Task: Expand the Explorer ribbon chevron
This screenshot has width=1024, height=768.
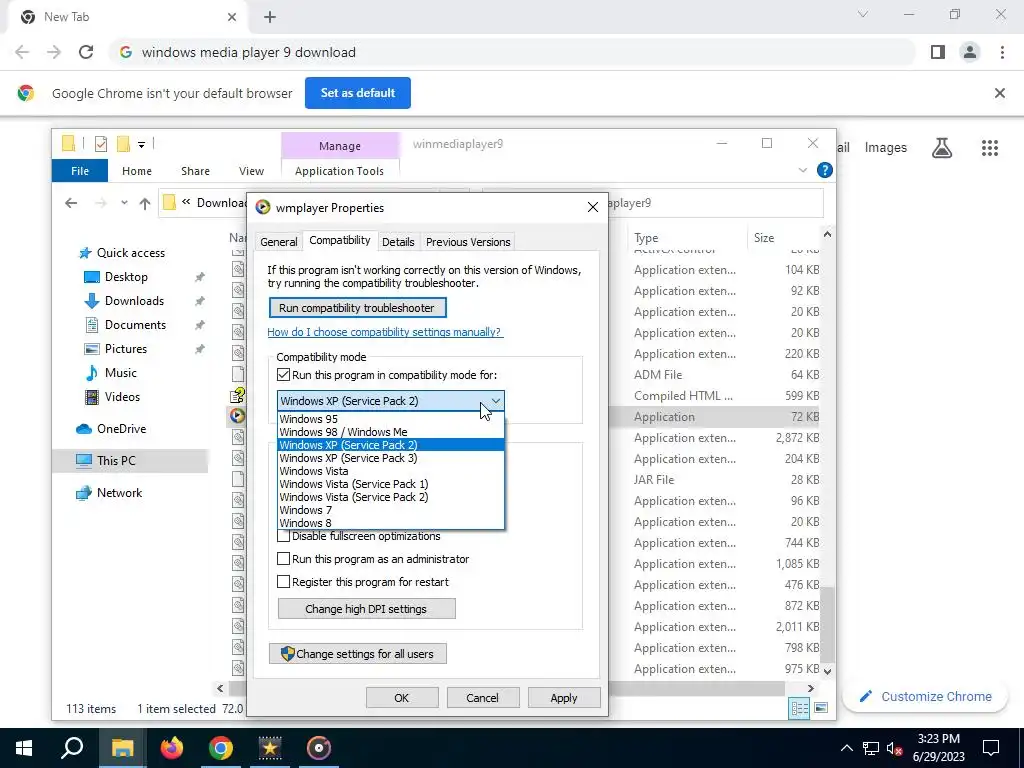Action: 803,170
